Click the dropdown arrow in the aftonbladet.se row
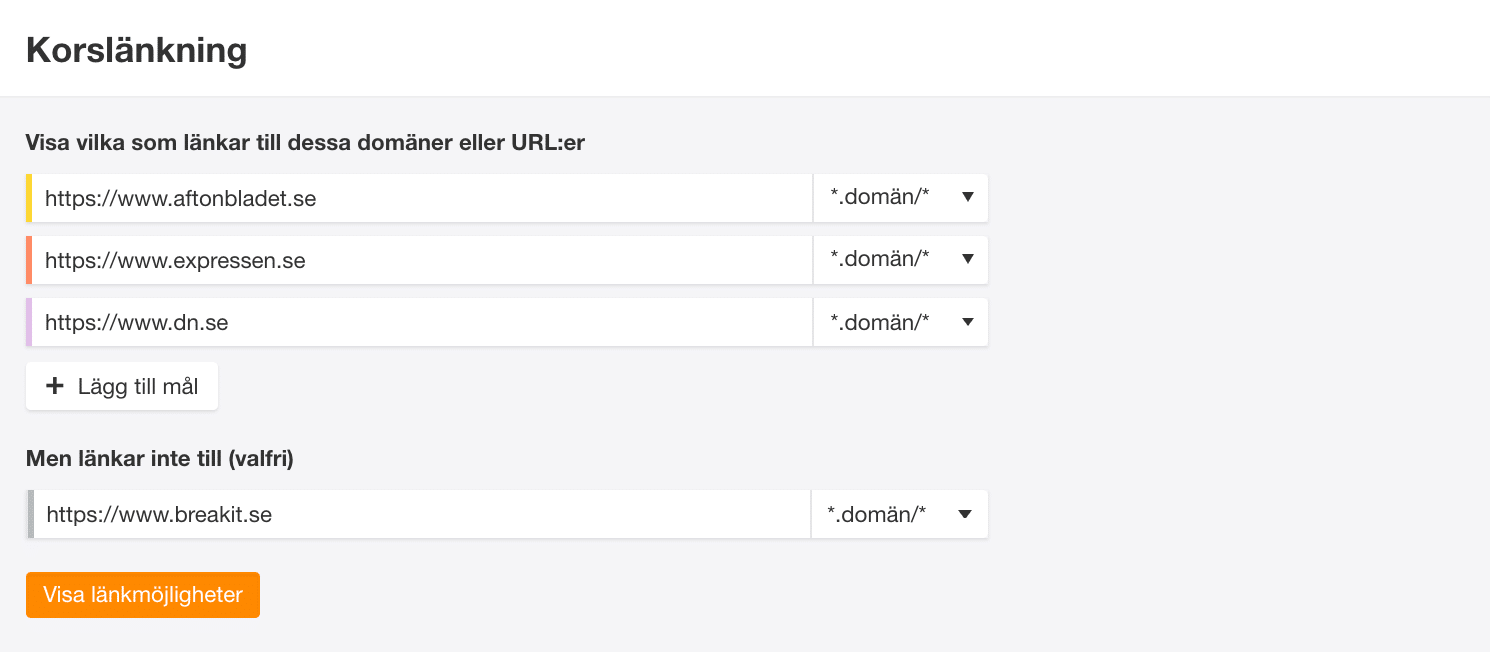1490x652 pixels. (967, 198)
